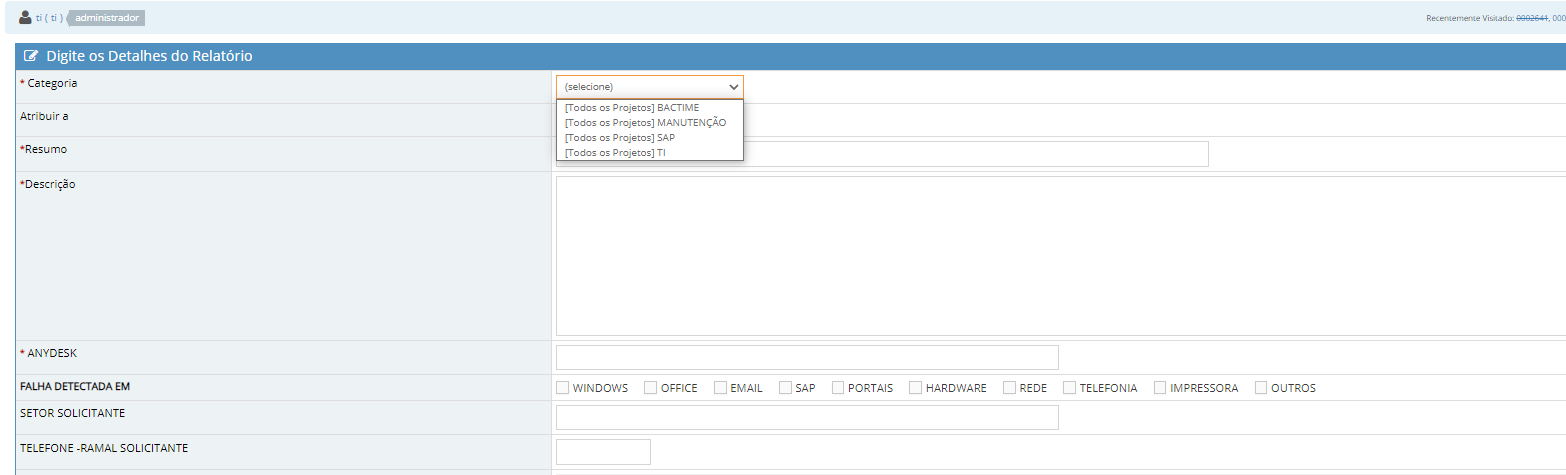
Task: Focus the Descrição text area
Action: click(x=1060, y=256)
